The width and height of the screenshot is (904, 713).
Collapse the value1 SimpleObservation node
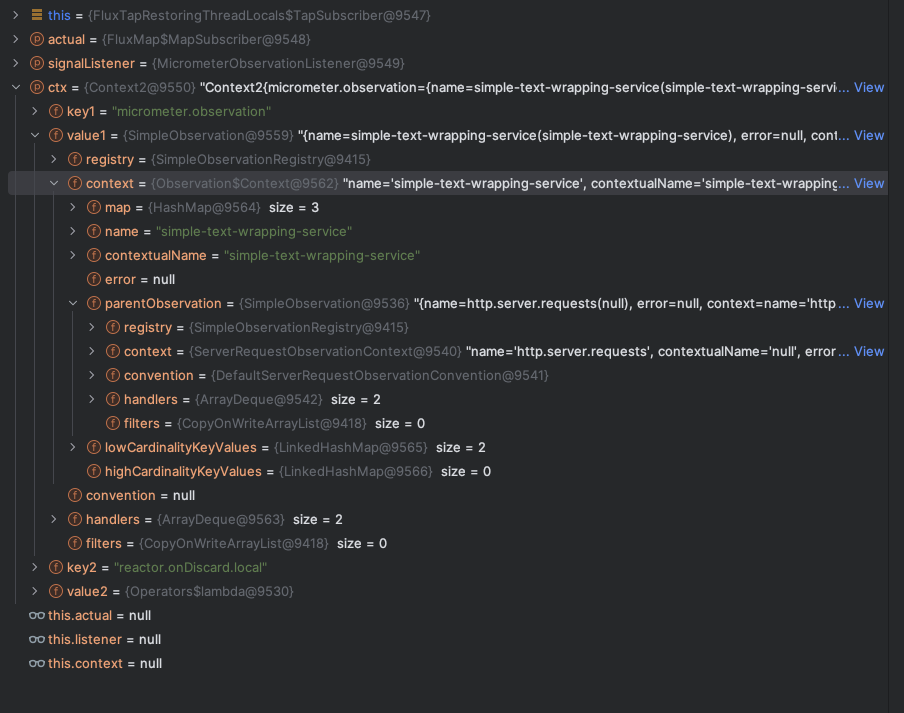pyautogui.click(x=35, y=135)
